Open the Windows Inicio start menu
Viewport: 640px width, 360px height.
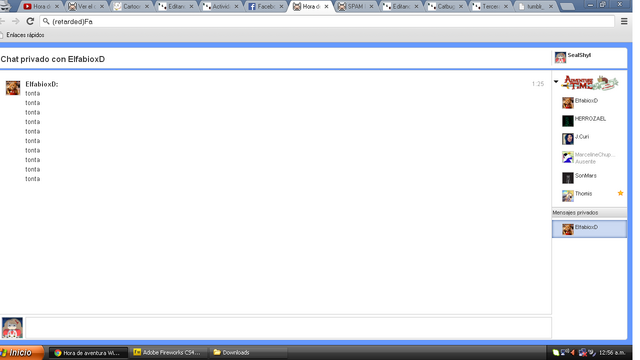pyautogui.click(x=21, y=353)
